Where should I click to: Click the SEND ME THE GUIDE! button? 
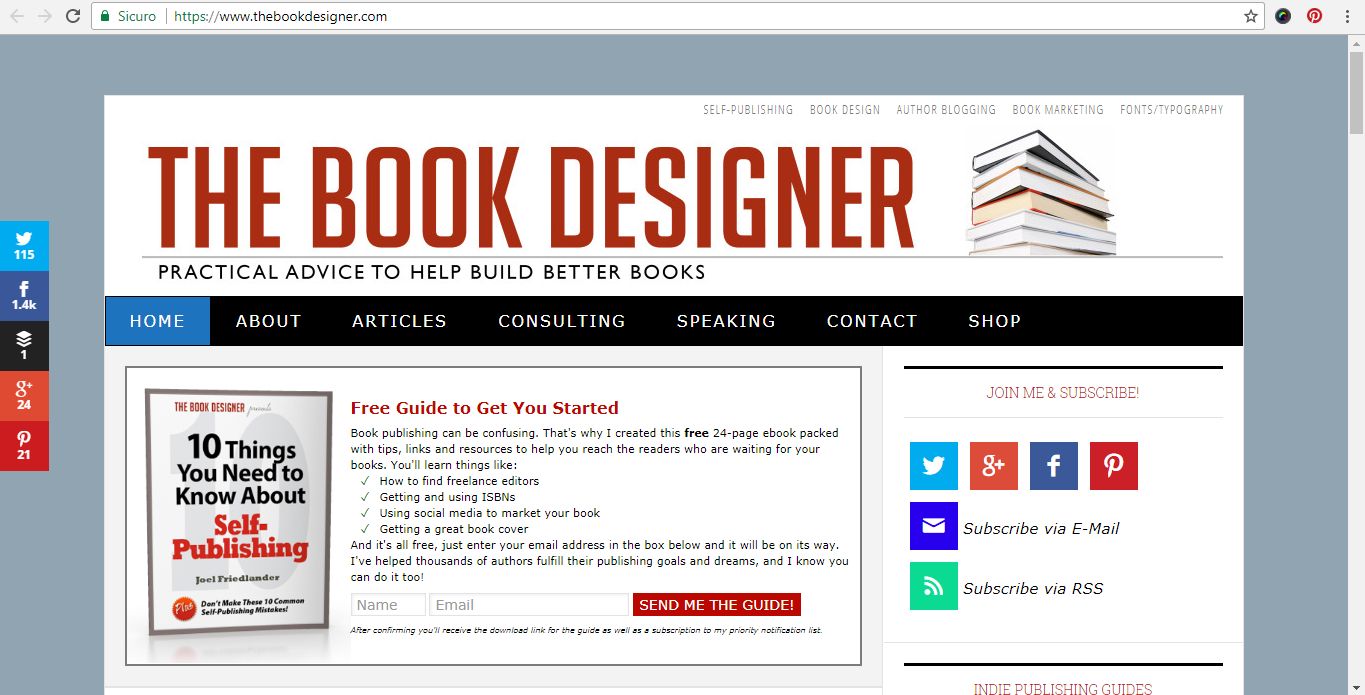[x=717, y=605]
